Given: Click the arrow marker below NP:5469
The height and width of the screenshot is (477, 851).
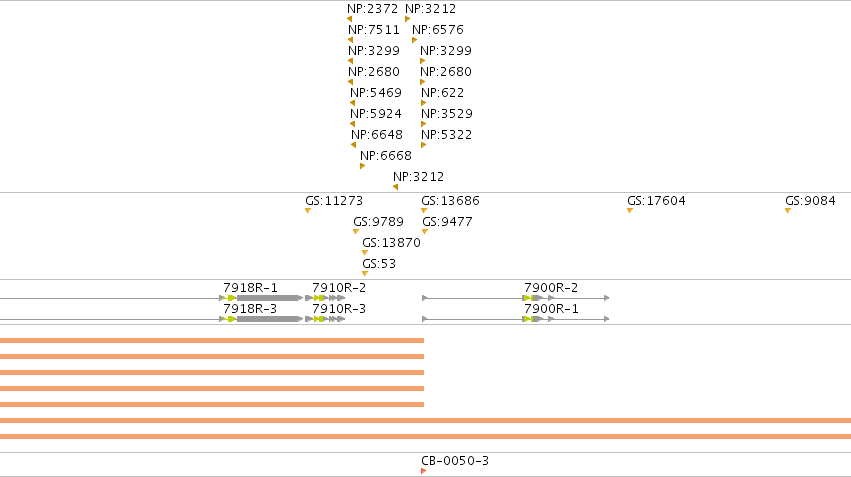Looking at the screenshot, I should click(x=353, y=103).
